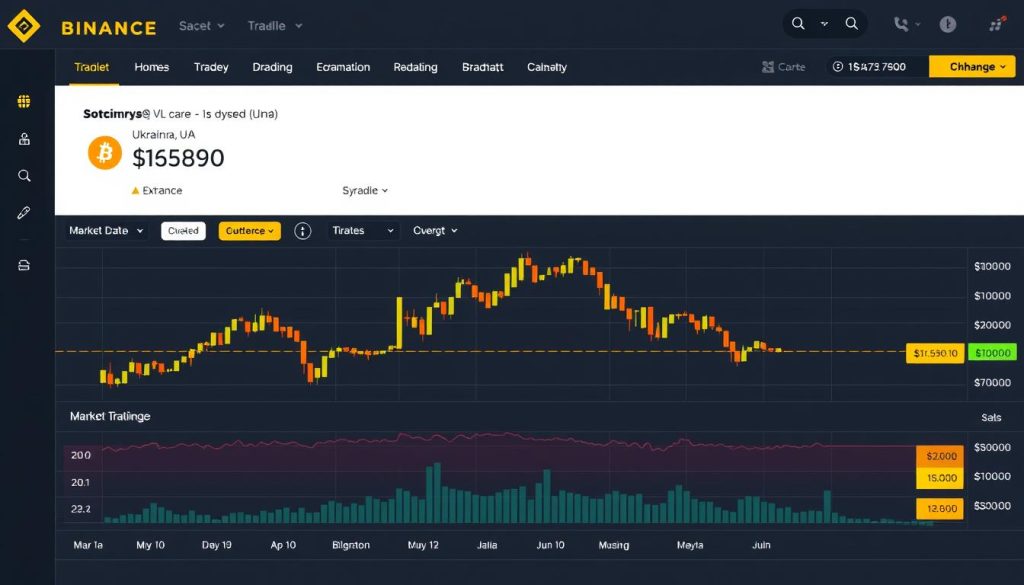Expand the Sacet dropdown menu
This screenshot has height=585, width=1024.
point(202,26)
